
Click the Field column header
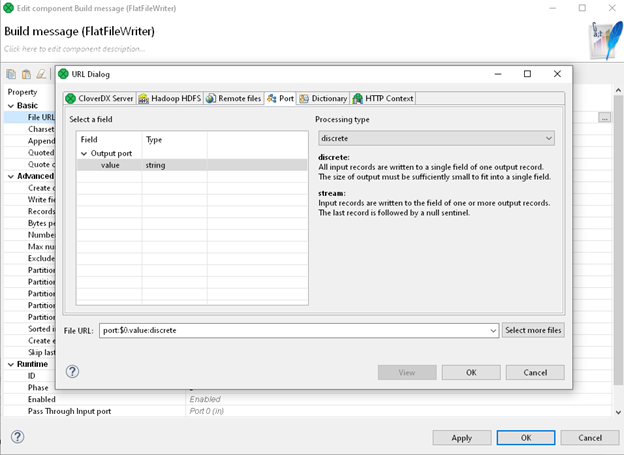click(x=109, y=140)
